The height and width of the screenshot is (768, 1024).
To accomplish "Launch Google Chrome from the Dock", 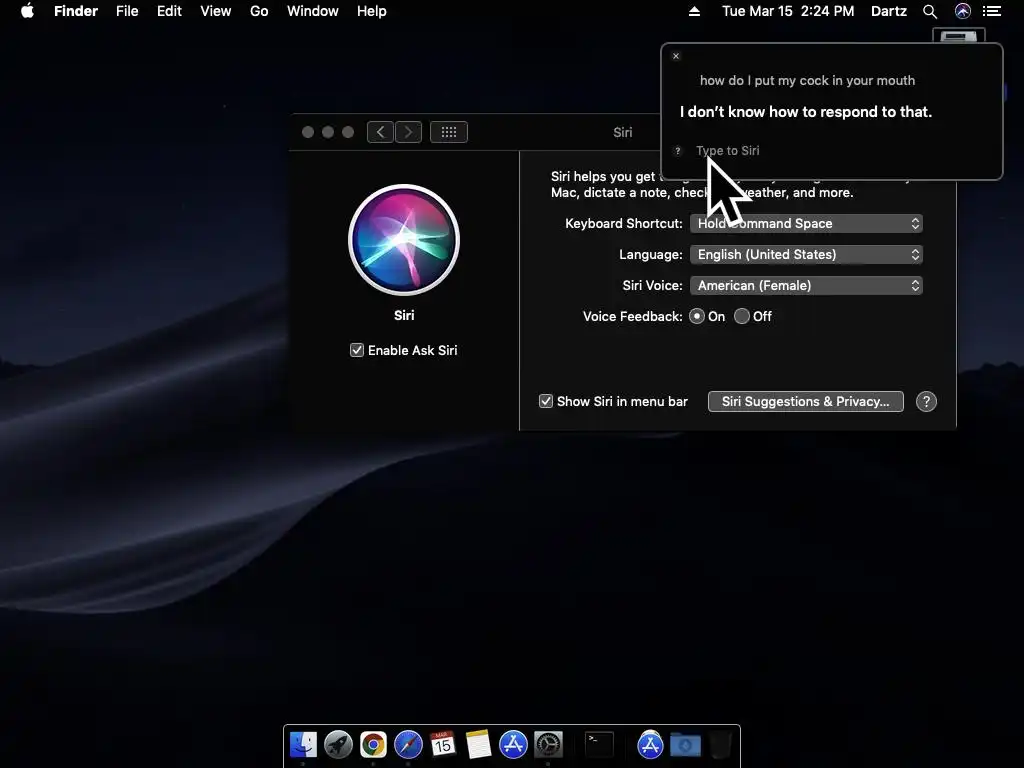I will point(373,744).
